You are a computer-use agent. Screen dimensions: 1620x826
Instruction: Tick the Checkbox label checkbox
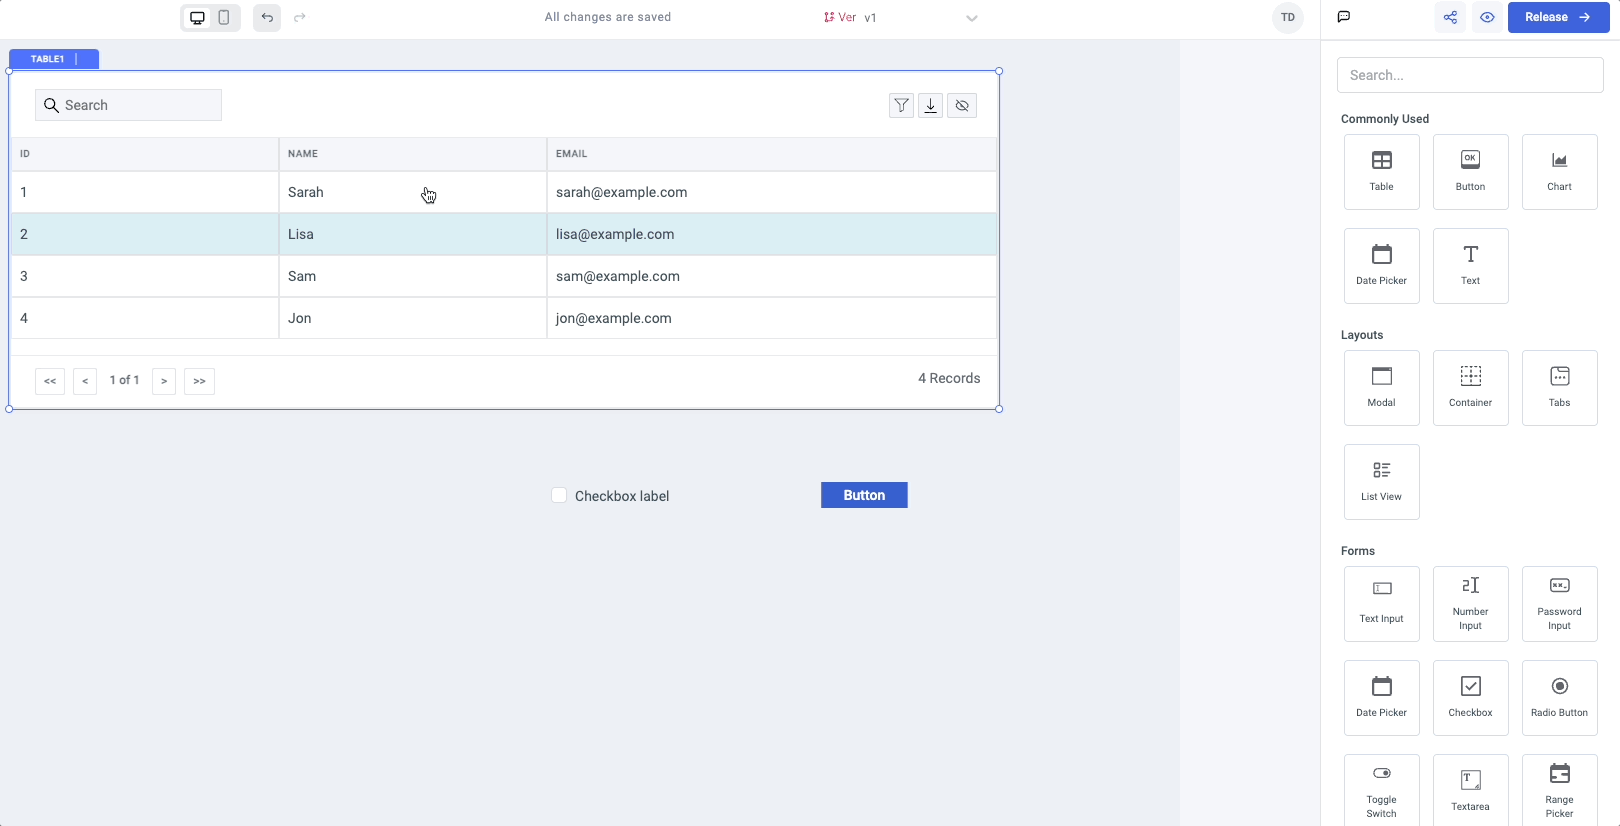point(559,496)
